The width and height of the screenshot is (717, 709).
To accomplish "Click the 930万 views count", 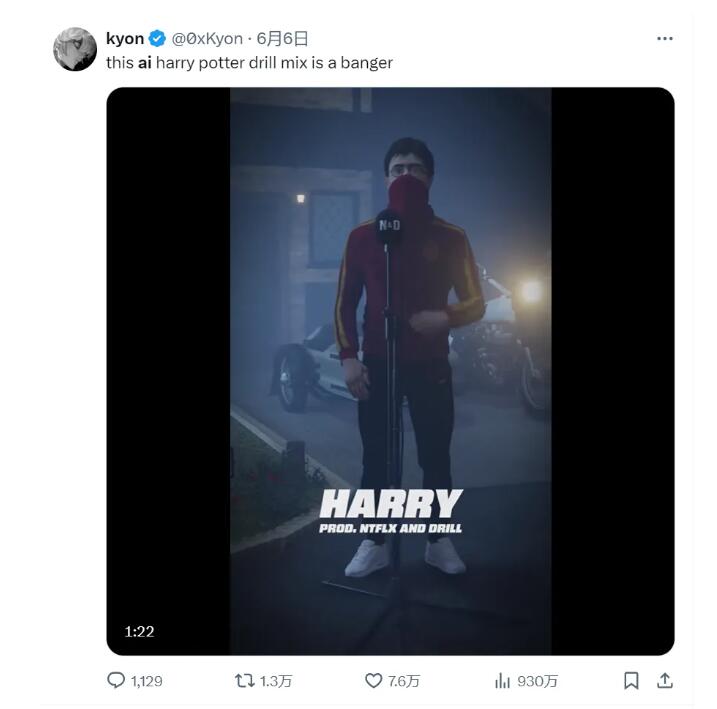I will pos(538,681).
